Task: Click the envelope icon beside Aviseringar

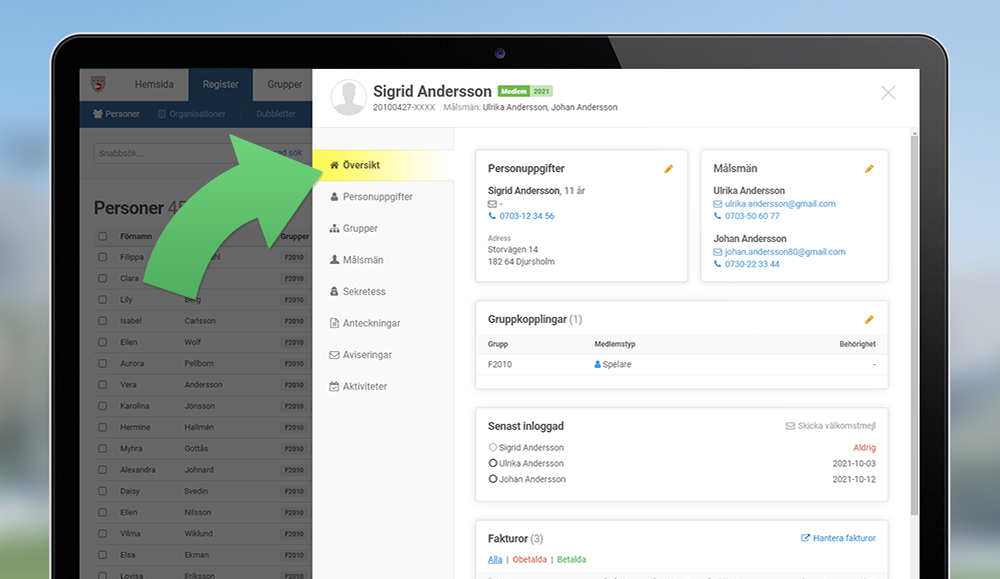Action: (x=334, y=355)
